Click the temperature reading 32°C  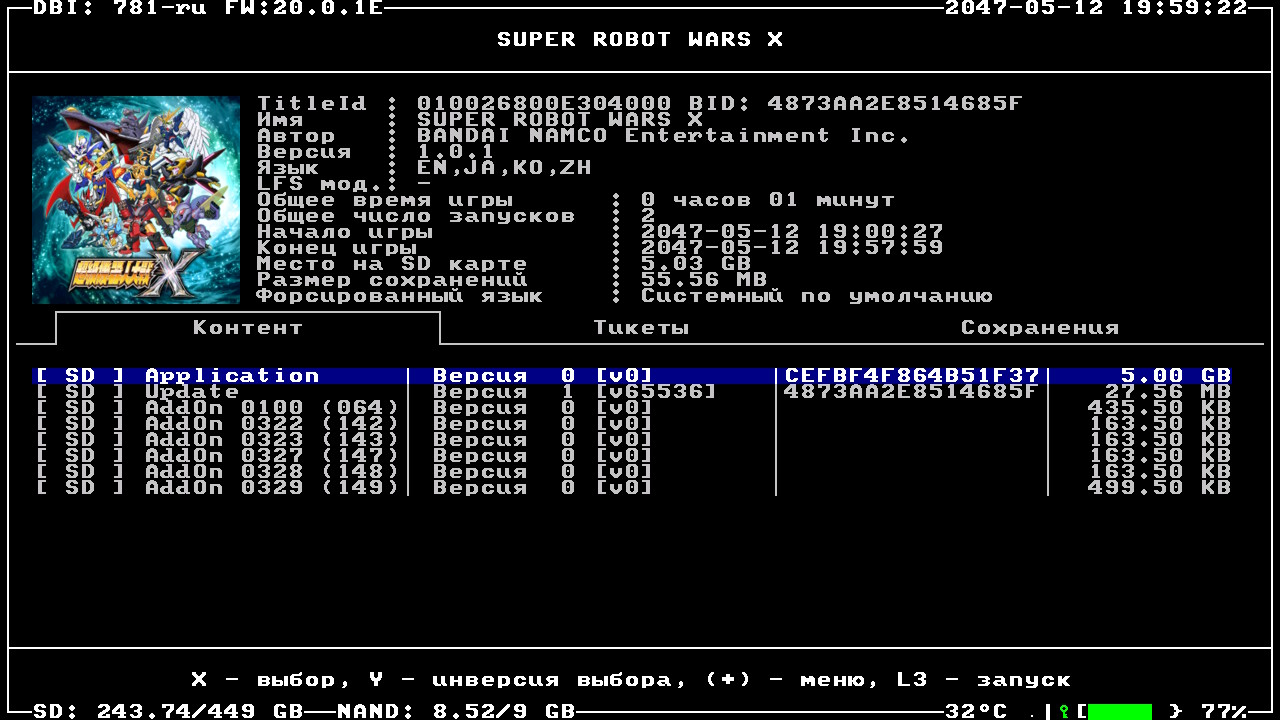click(976, 711)
